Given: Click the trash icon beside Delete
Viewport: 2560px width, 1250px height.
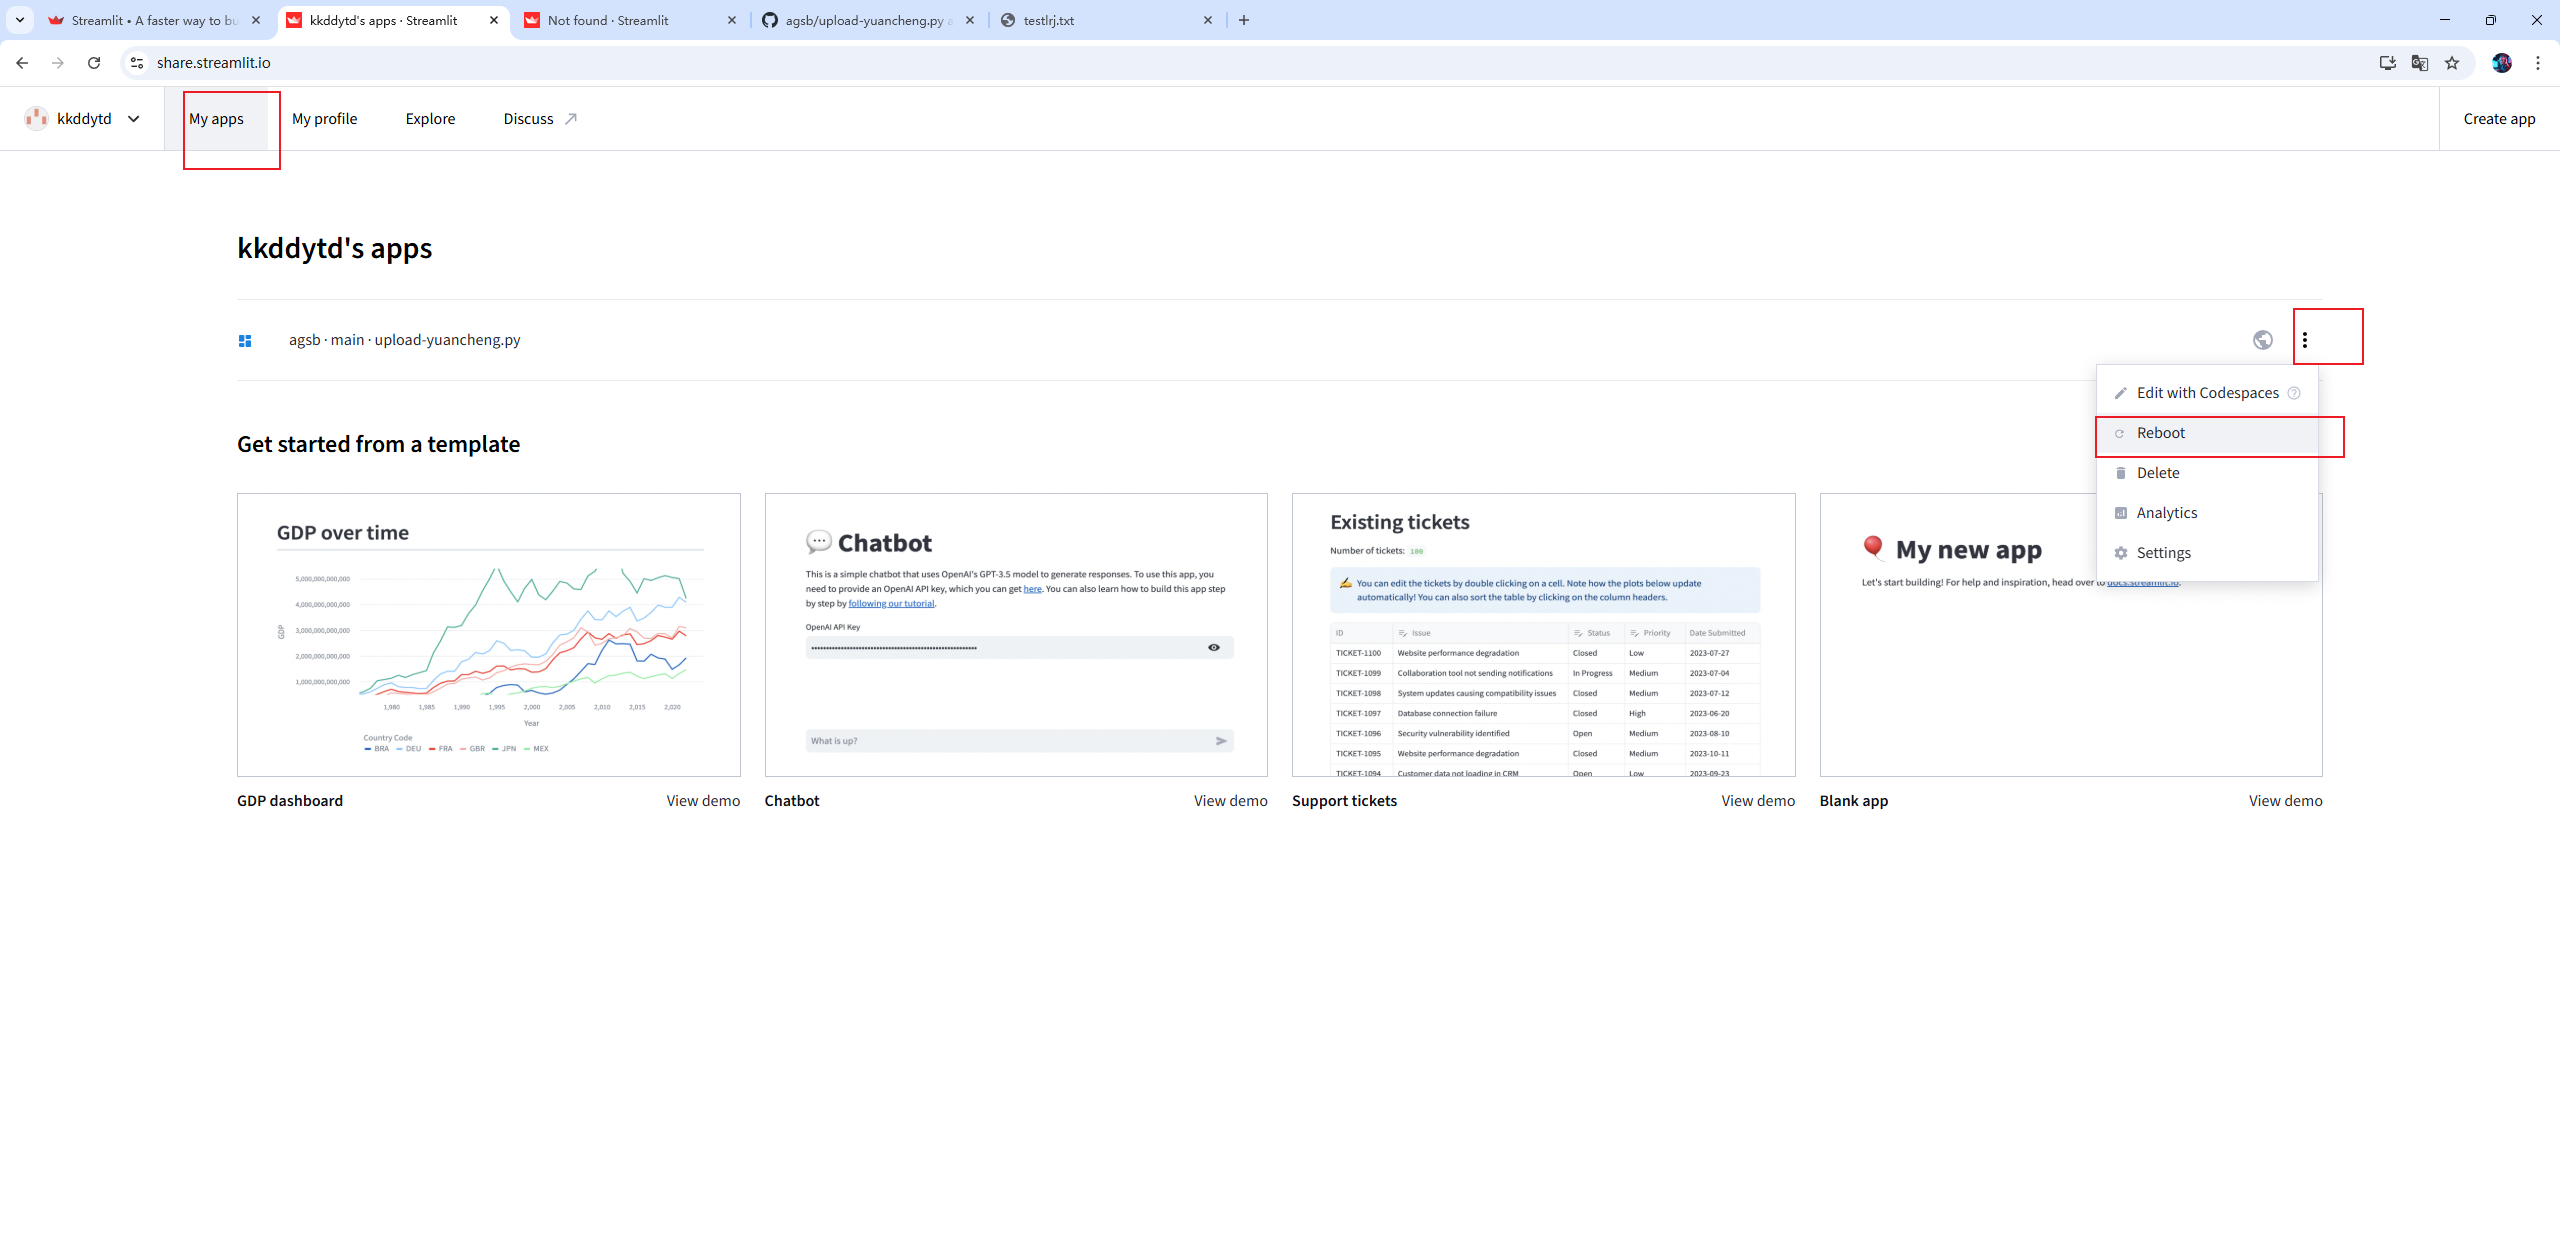Looking at the screenshot, I should tap(2120, 473).
